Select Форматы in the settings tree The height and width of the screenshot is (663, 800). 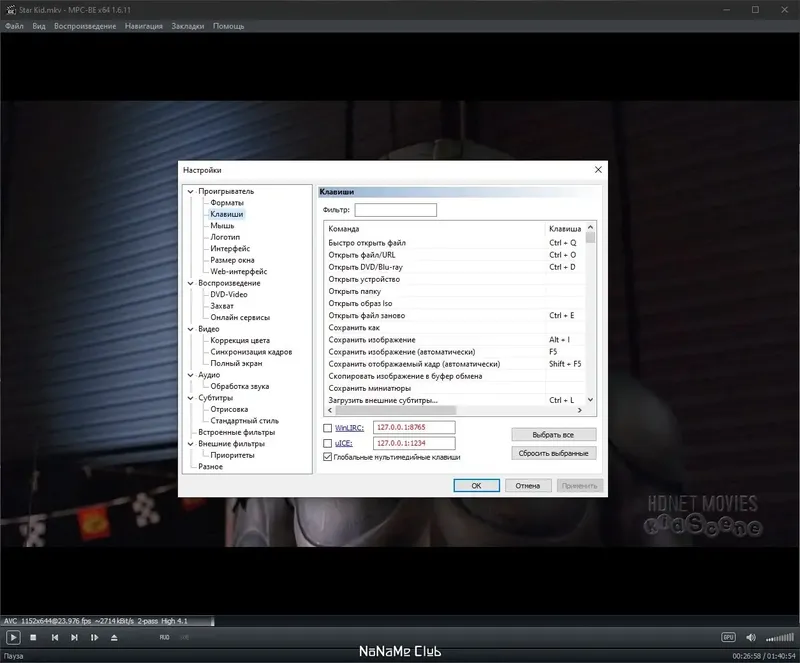point(227,203)
